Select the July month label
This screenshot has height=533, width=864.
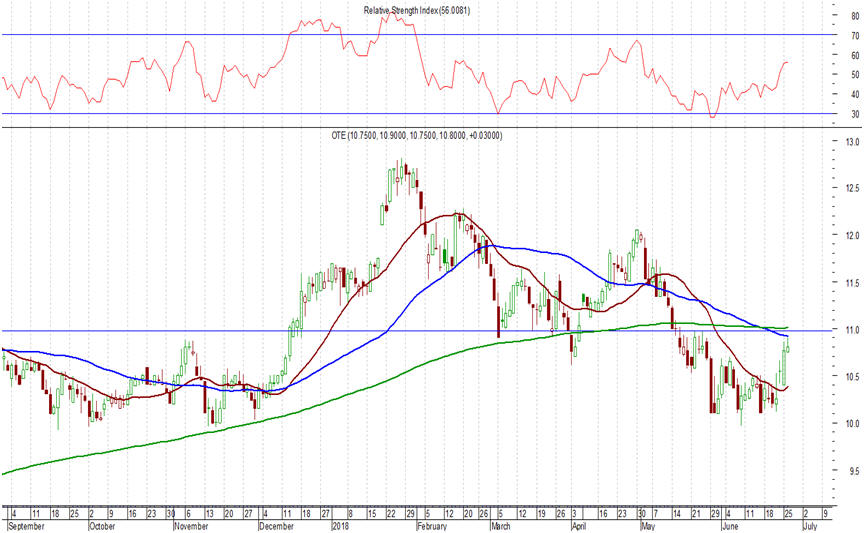[x=810, y=526]
